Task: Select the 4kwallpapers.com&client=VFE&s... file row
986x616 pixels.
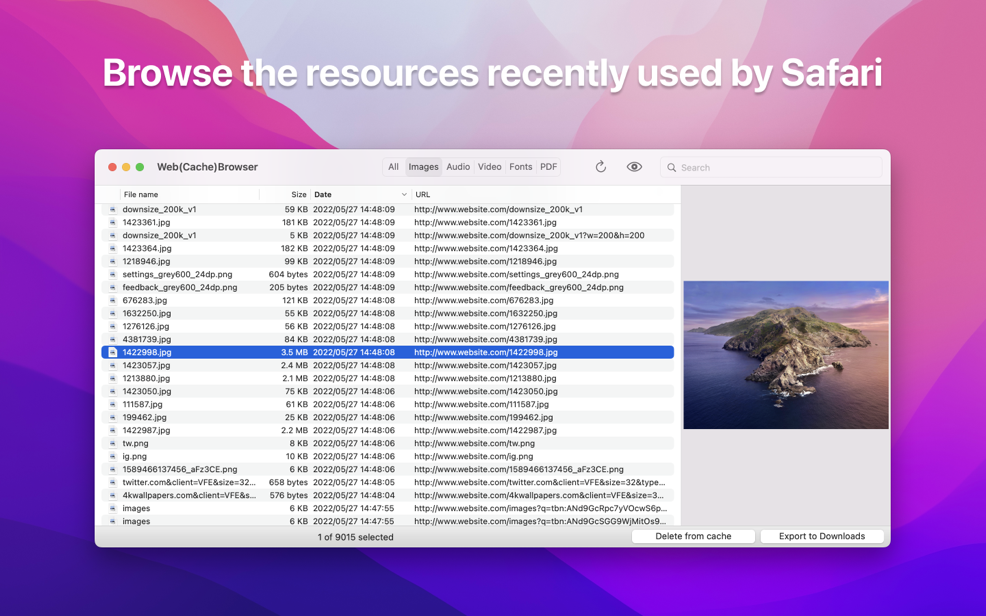Action: coord(387,495)
